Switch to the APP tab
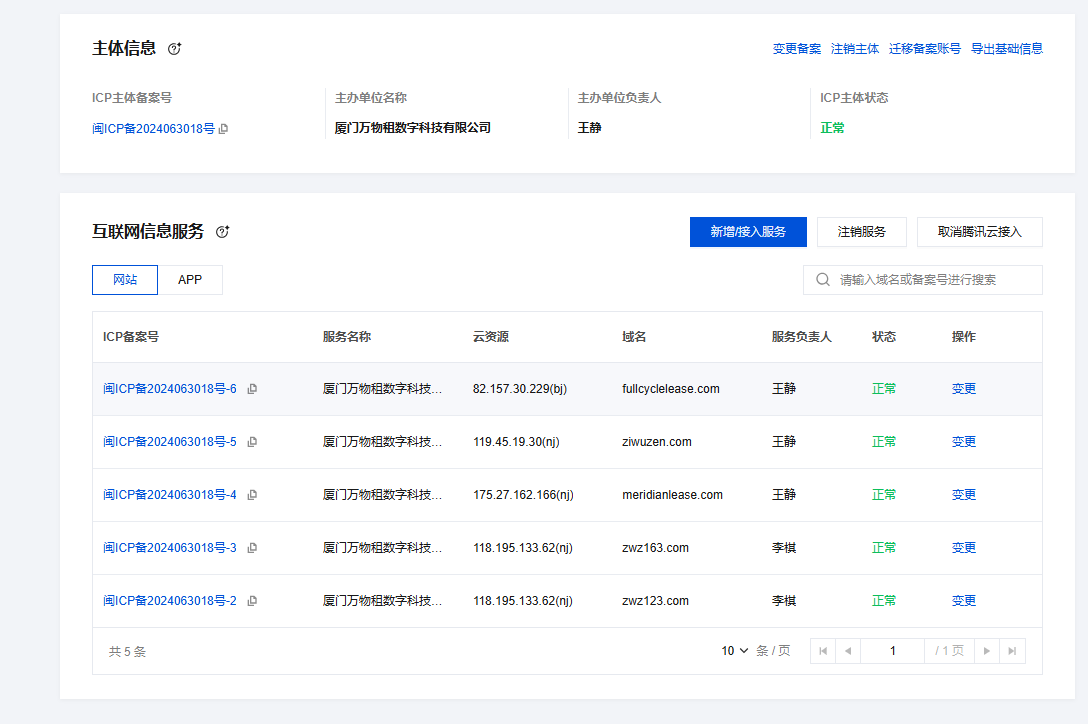Image resolution: width=1088 pixels, height=724 pixels. 190,280
